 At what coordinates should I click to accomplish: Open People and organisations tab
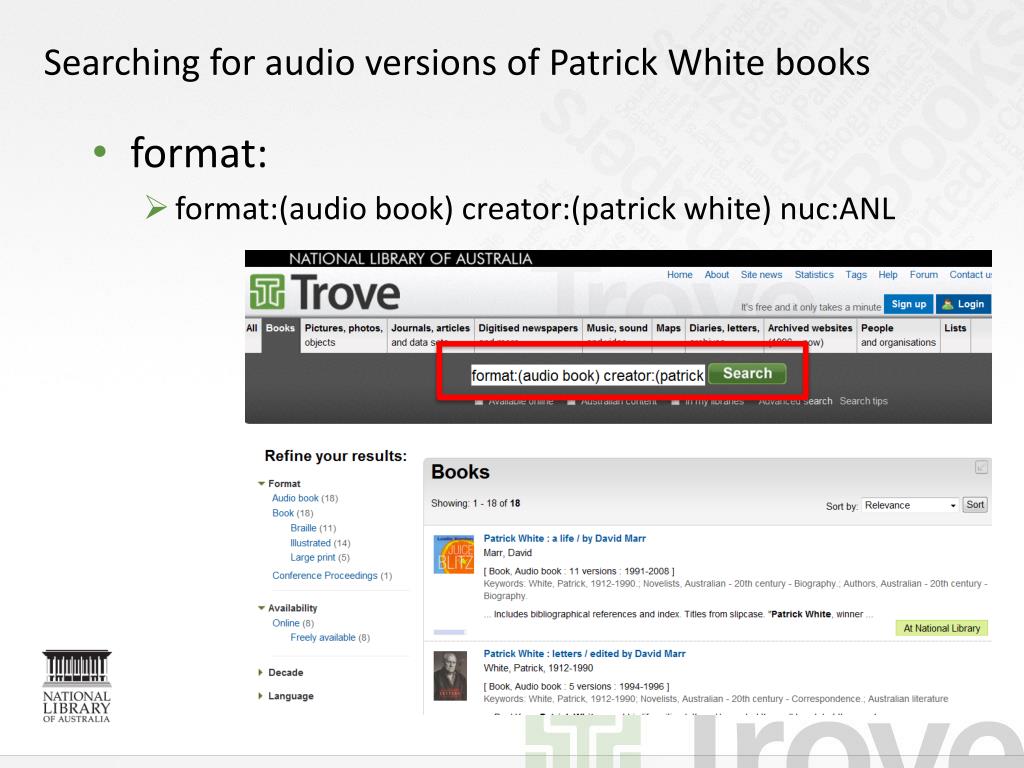tap(898, 336)
